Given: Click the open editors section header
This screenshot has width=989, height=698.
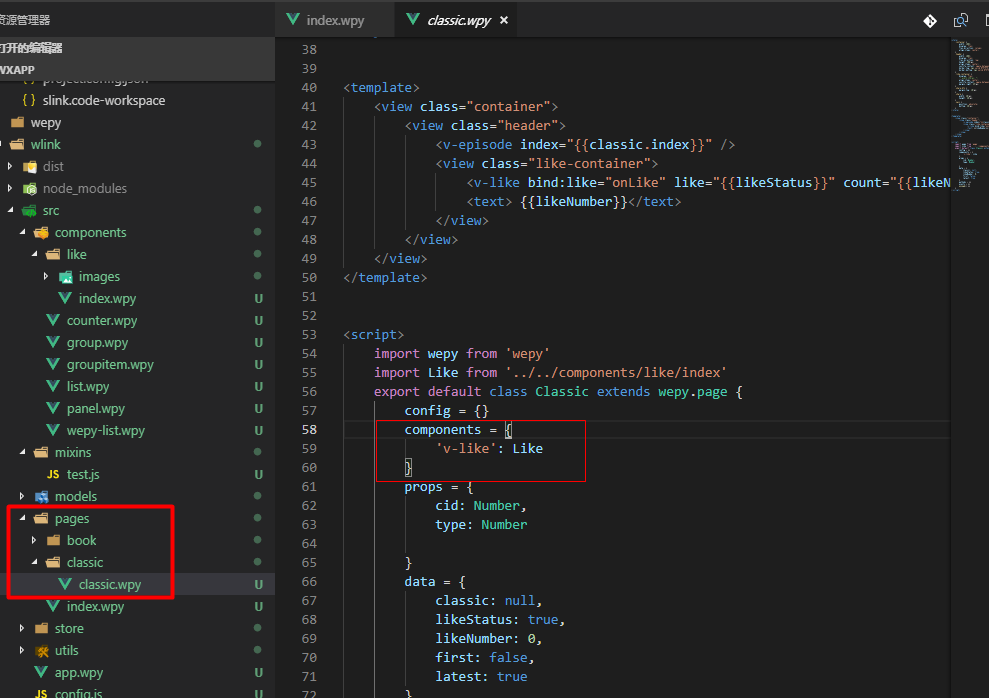Looking at the screenshot, I should pyautogui.click(x=138, y=48).
